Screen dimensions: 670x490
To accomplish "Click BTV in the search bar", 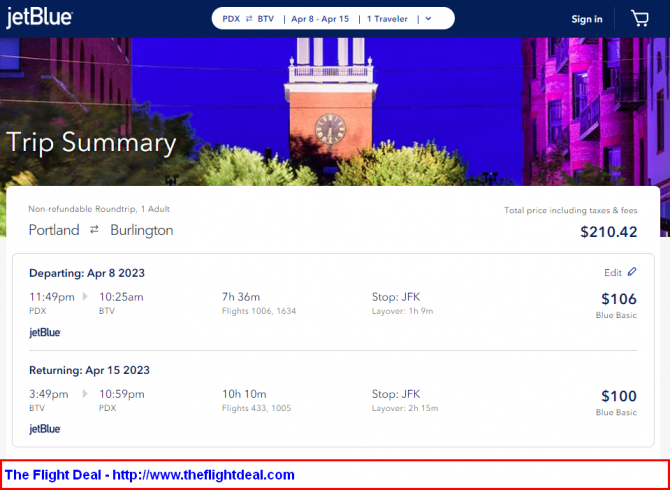I will 266,19.
